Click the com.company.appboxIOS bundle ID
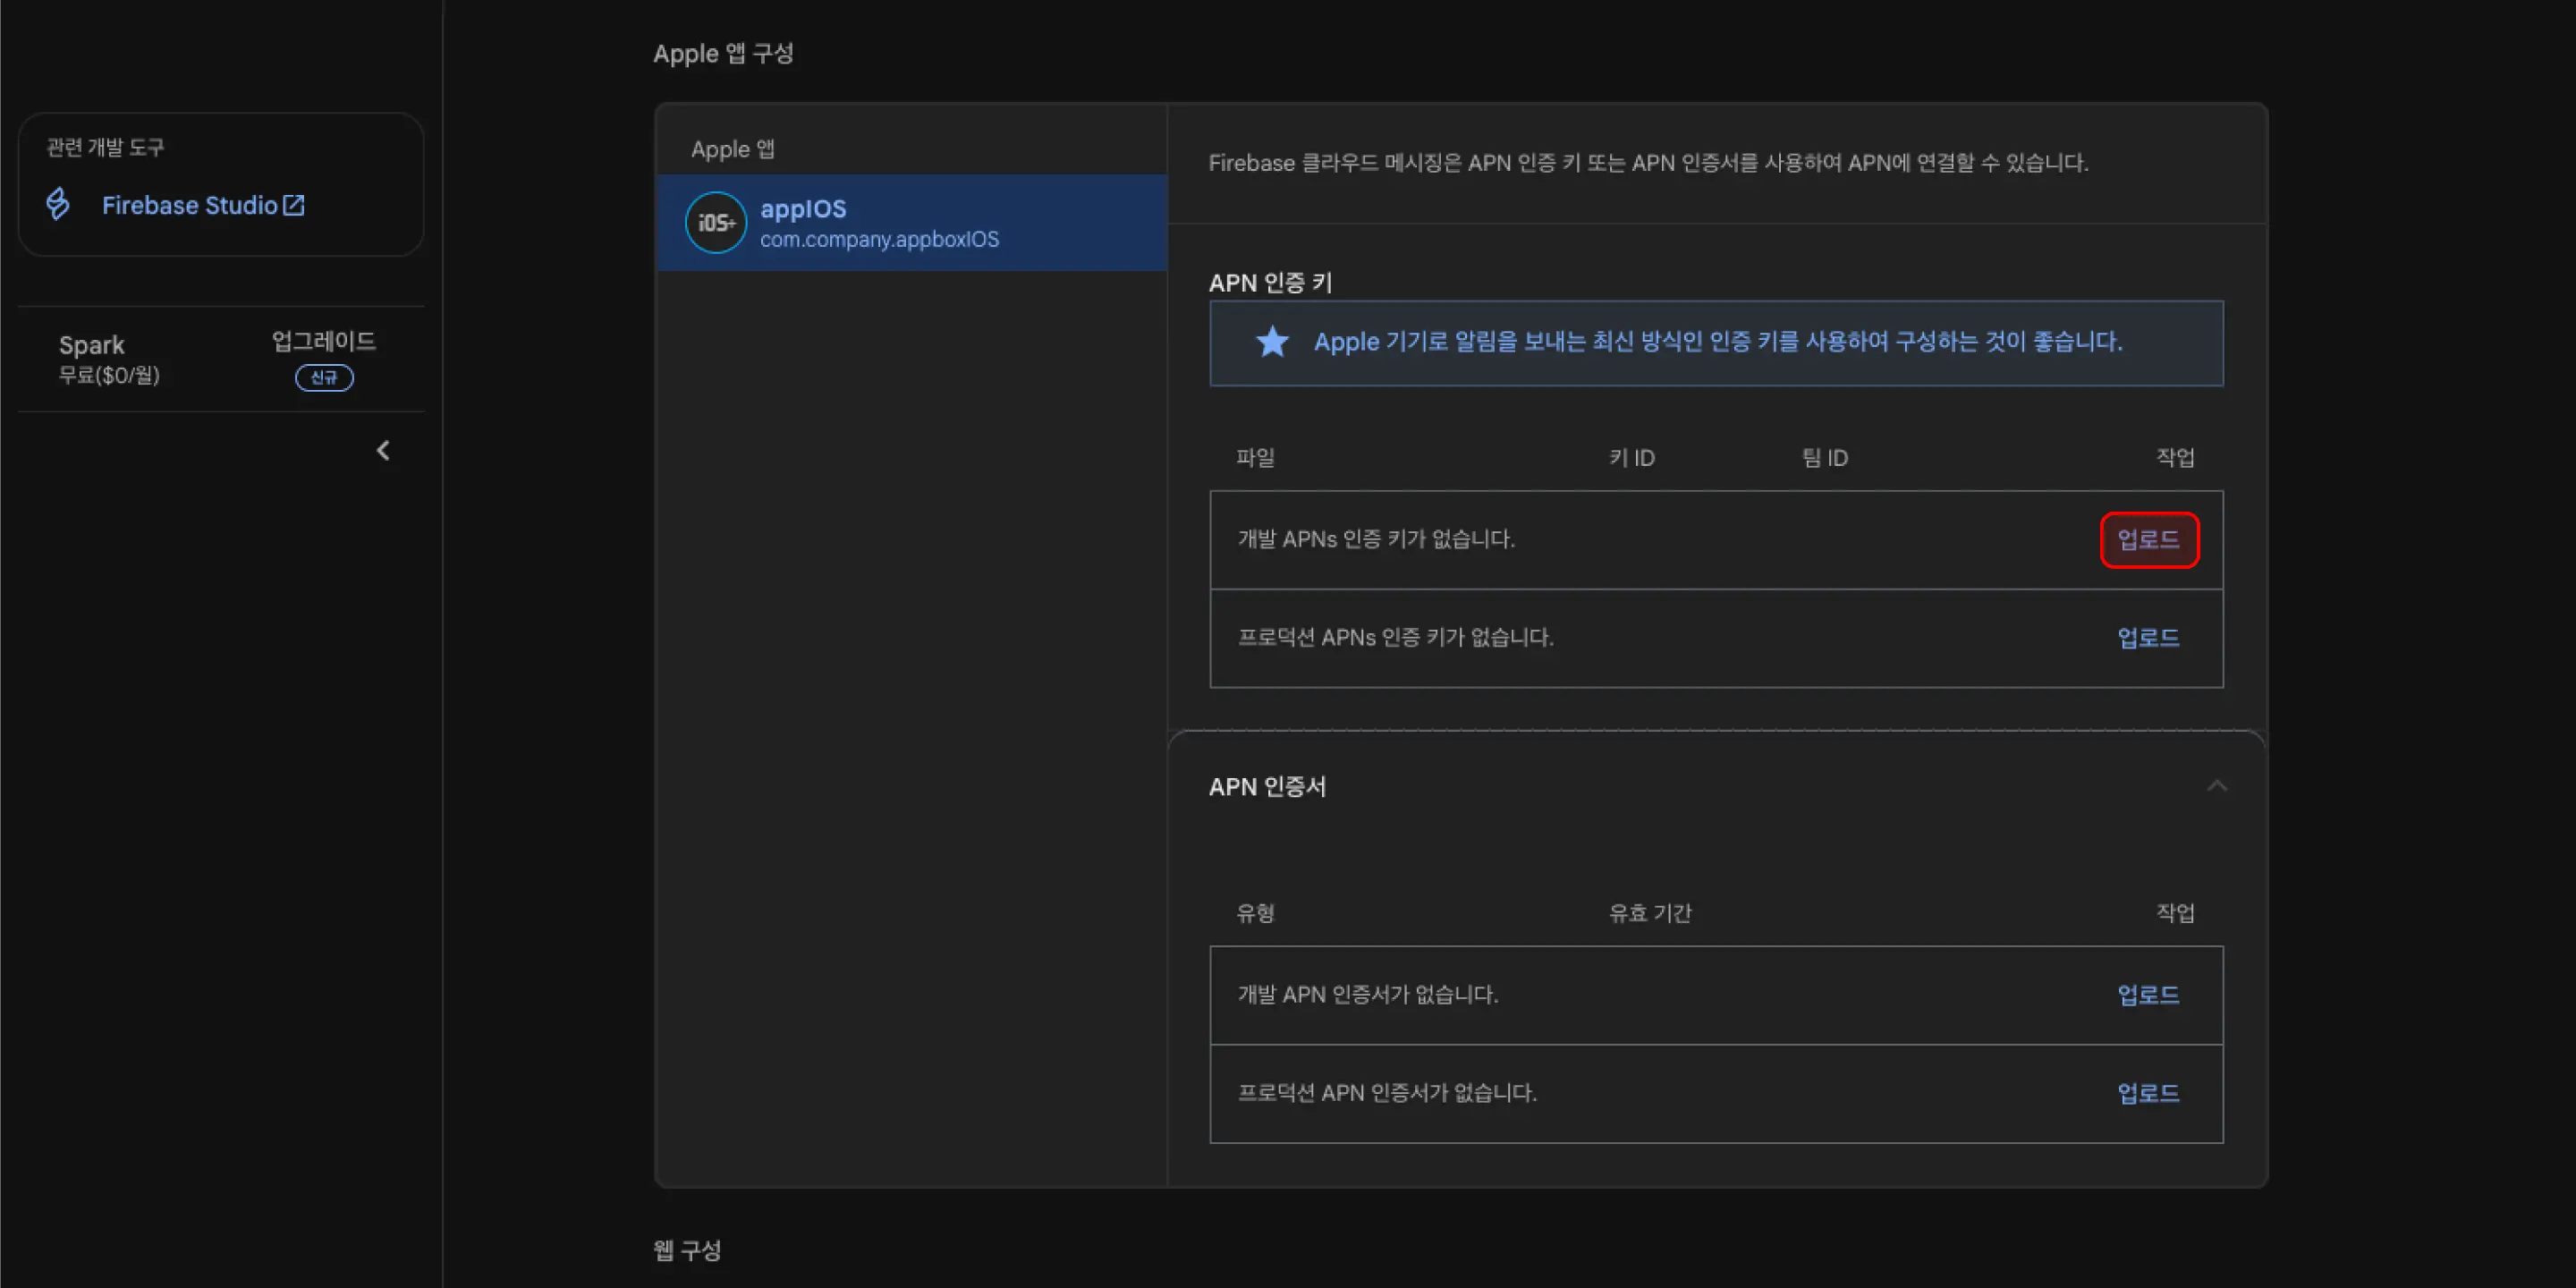Viewport: 2576px width, 1288px height. (x=879, y=240)
